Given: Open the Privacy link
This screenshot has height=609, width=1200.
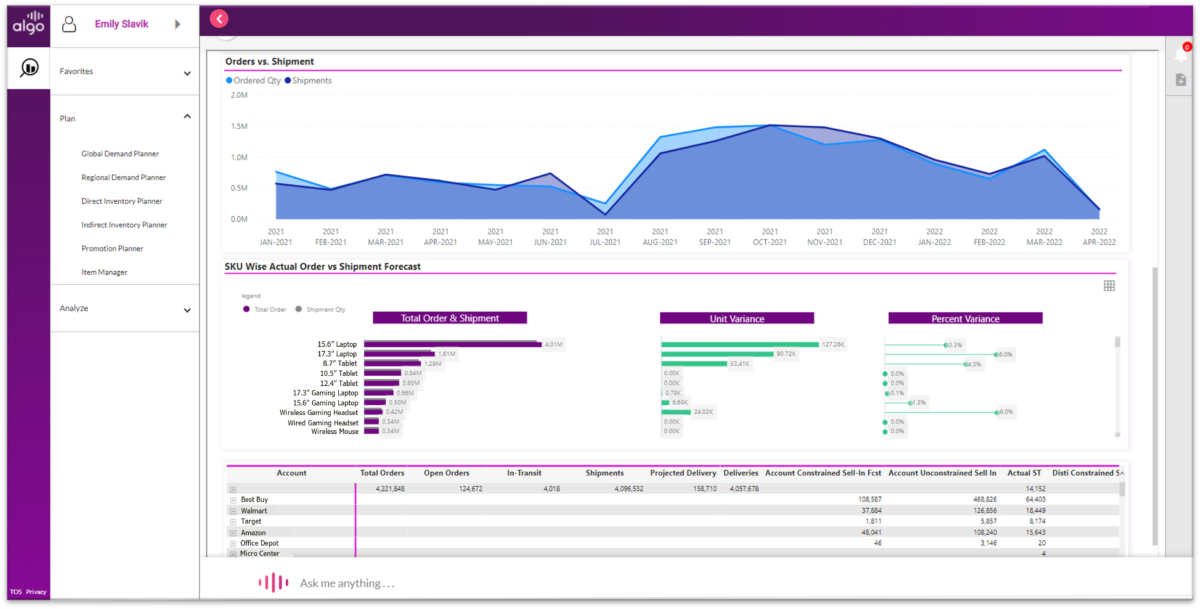Looking at the screenshot, I should pyautogui.click(x=36, y=591).
